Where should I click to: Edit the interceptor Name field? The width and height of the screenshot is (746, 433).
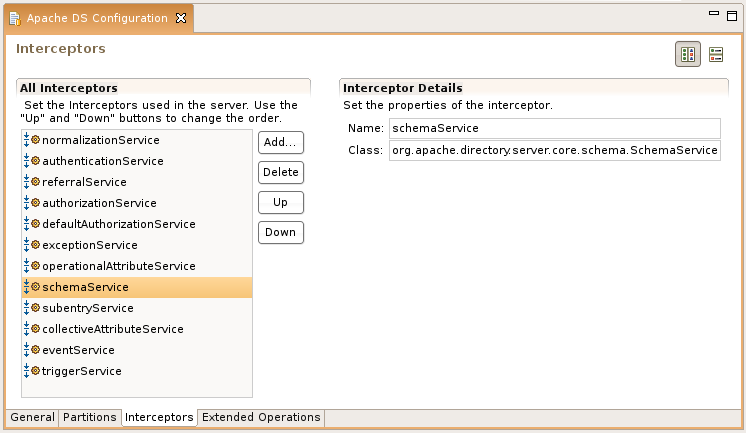tap(554, 128)
